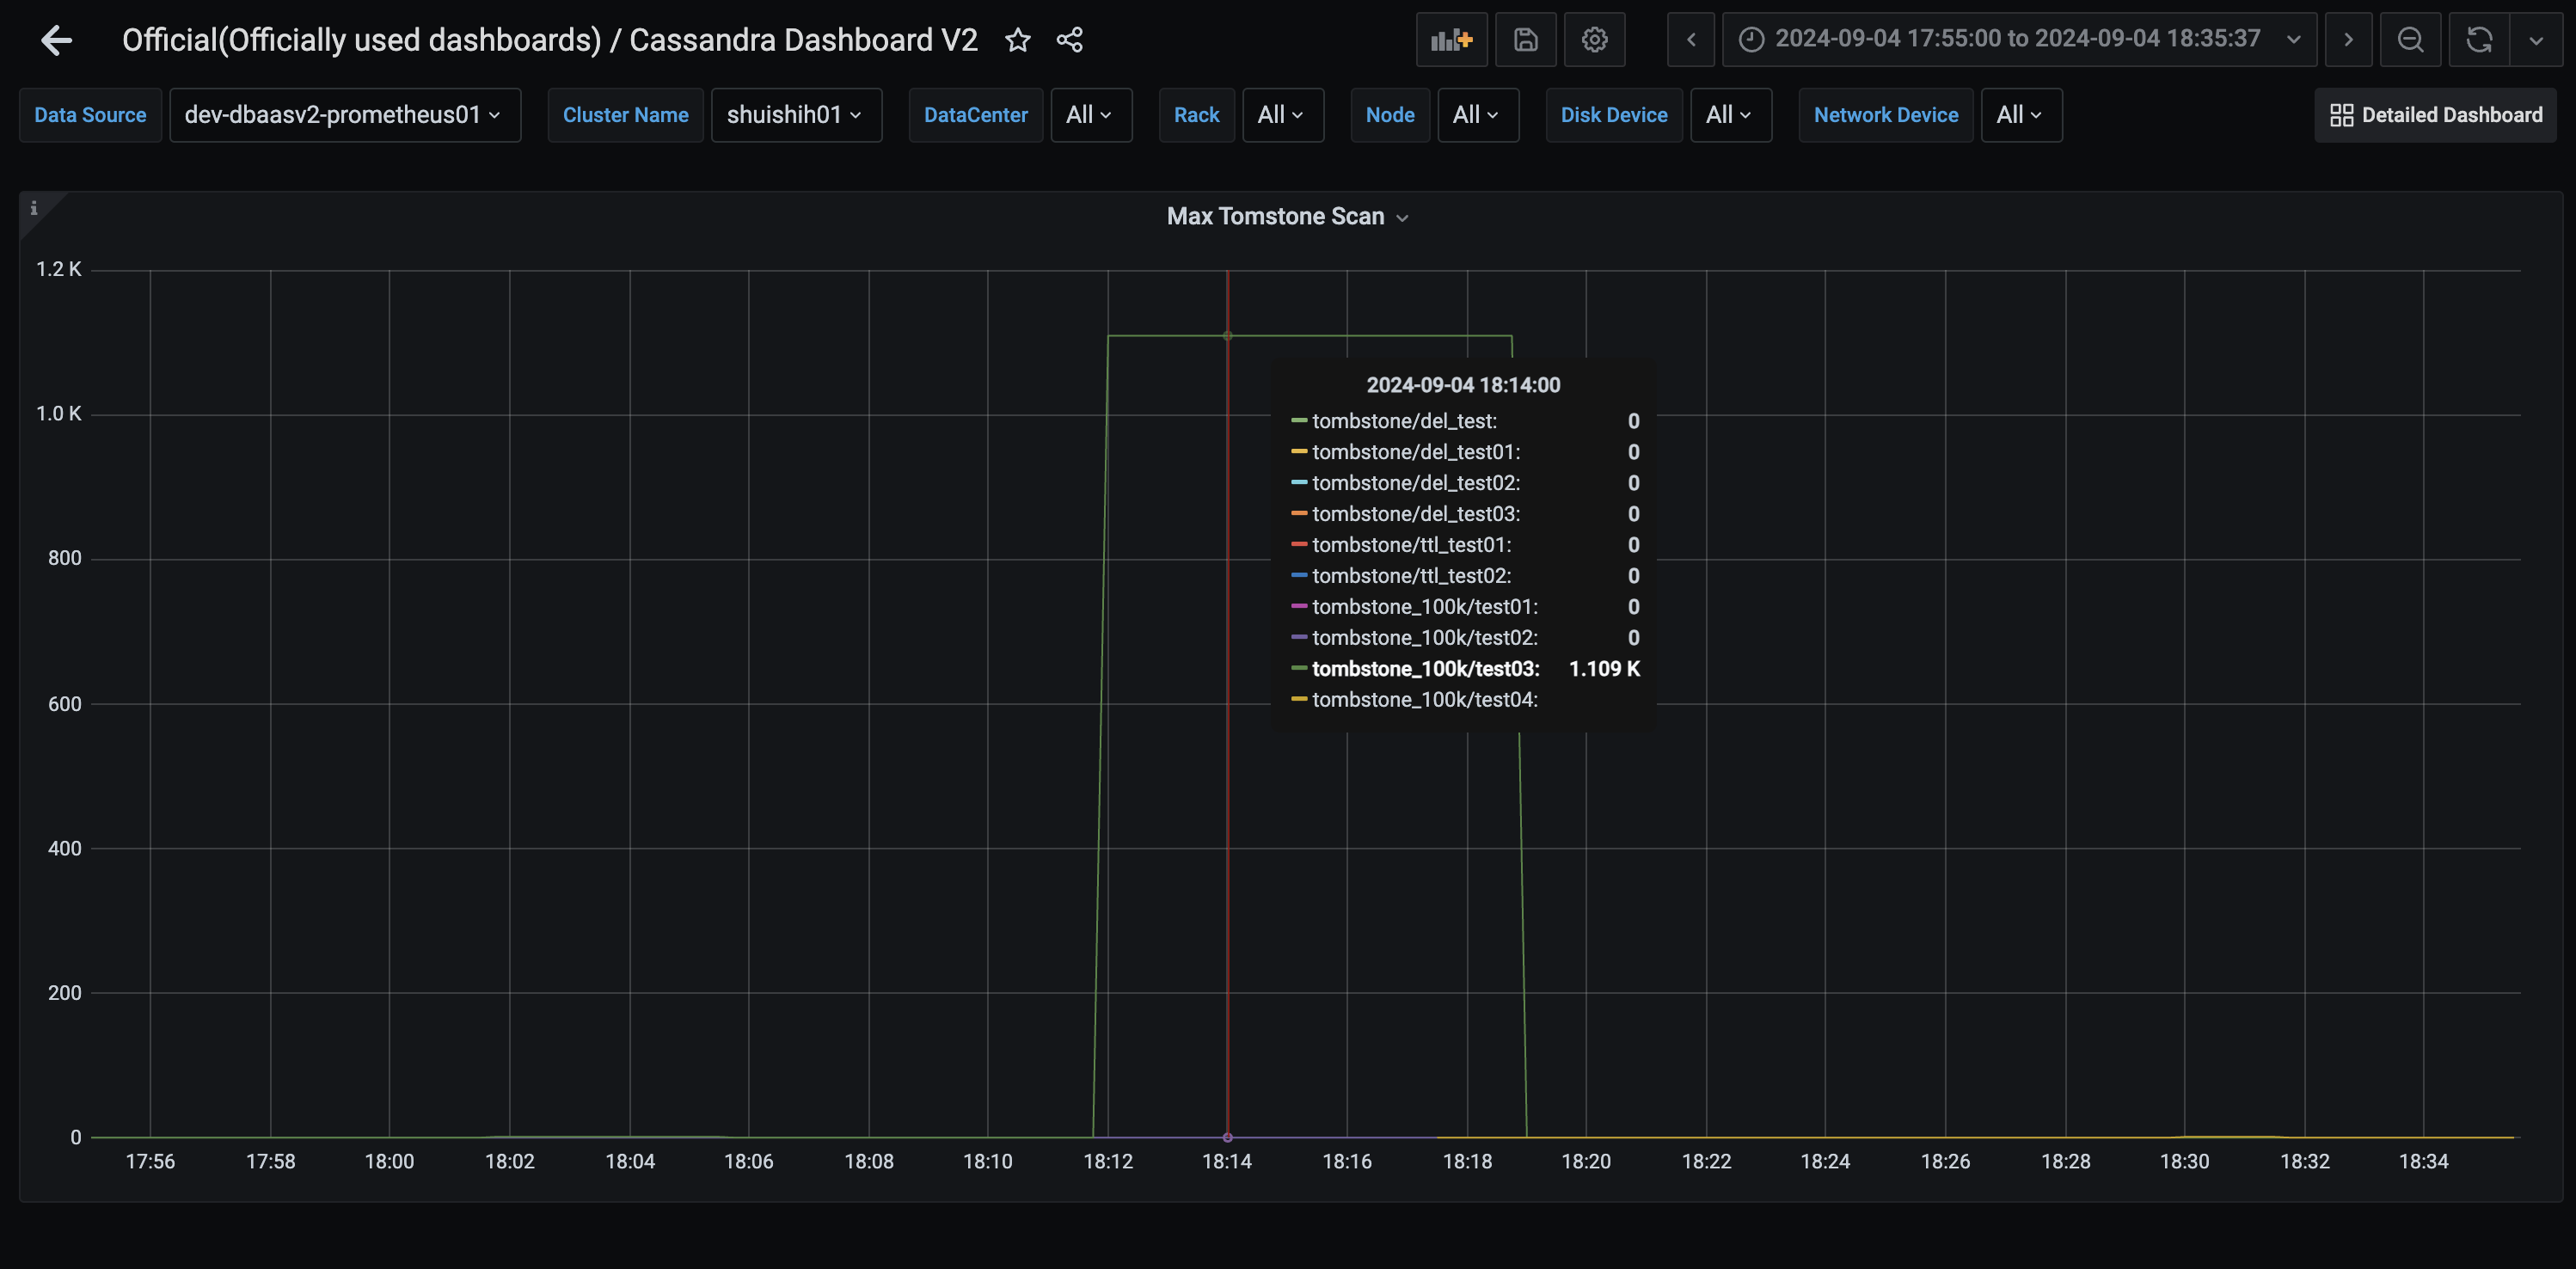Click the back arrow icon
The height and width of the screenshot is (1269, 2576).
pyautogui.click(x=56, y=40)
